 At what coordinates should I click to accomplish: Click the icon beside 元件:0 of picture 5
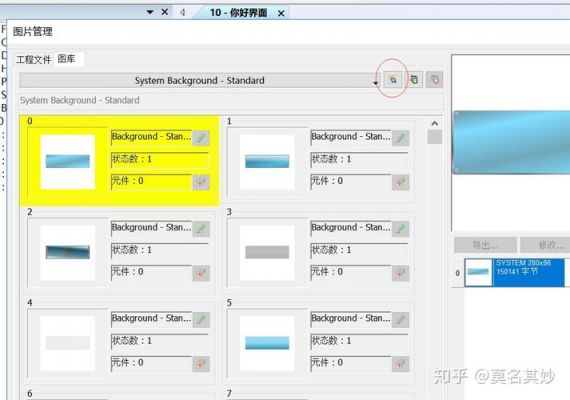coord(400,364)
